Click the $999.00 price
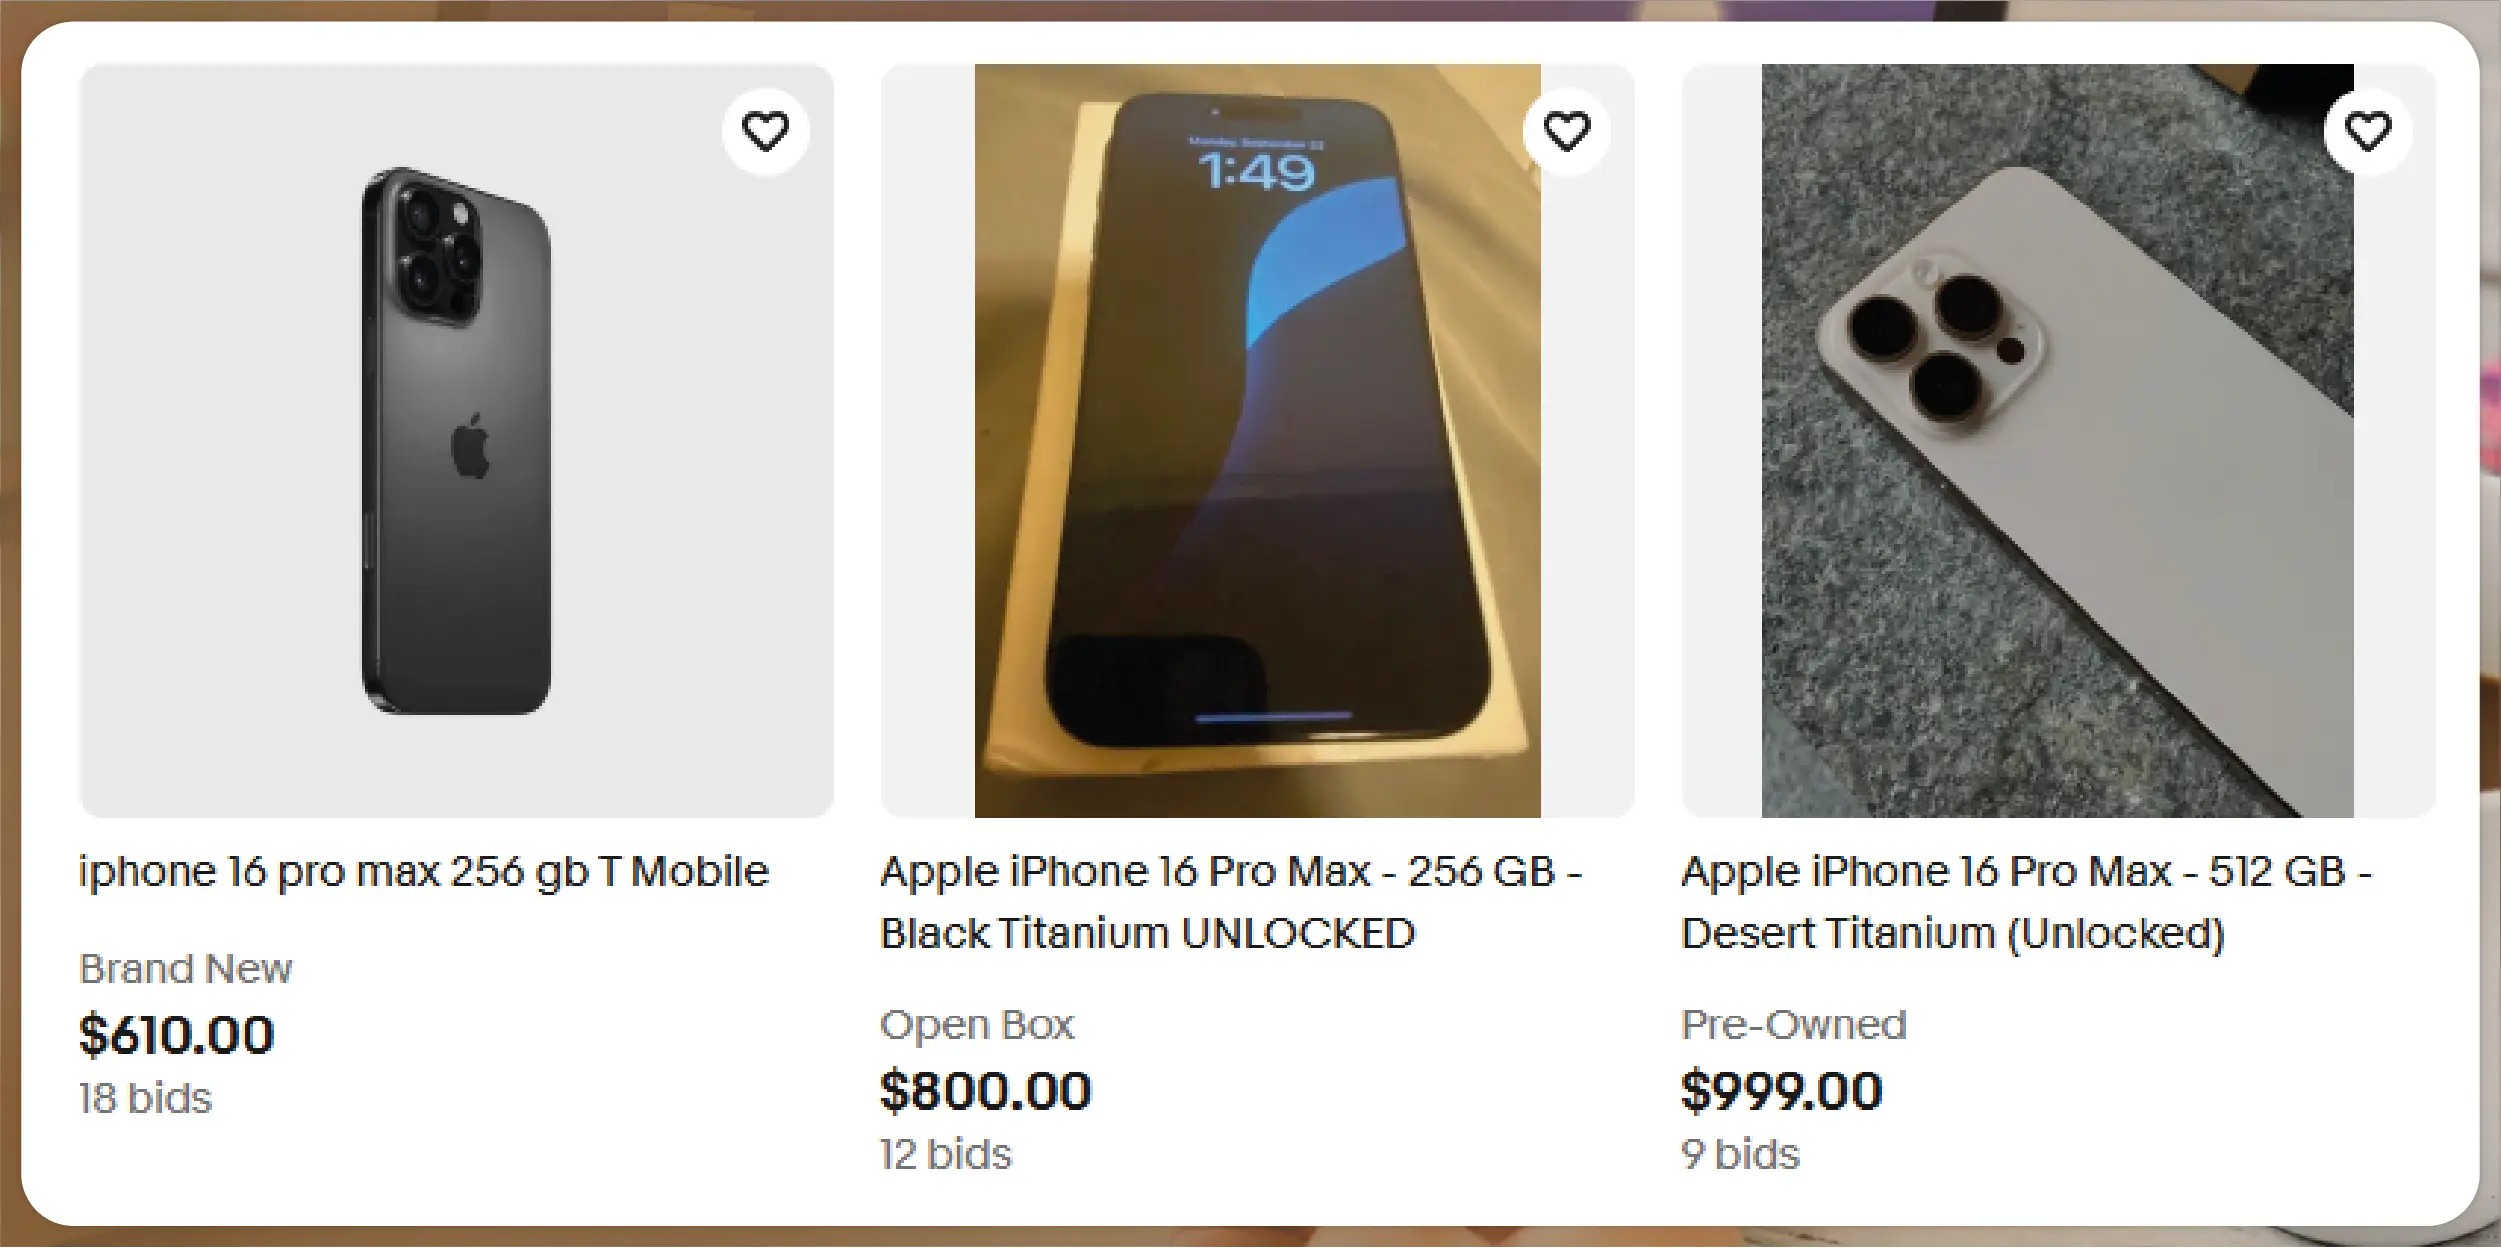Screen dimensions: 2501x1248 pyautogui.click(x=1781, y=1090)
